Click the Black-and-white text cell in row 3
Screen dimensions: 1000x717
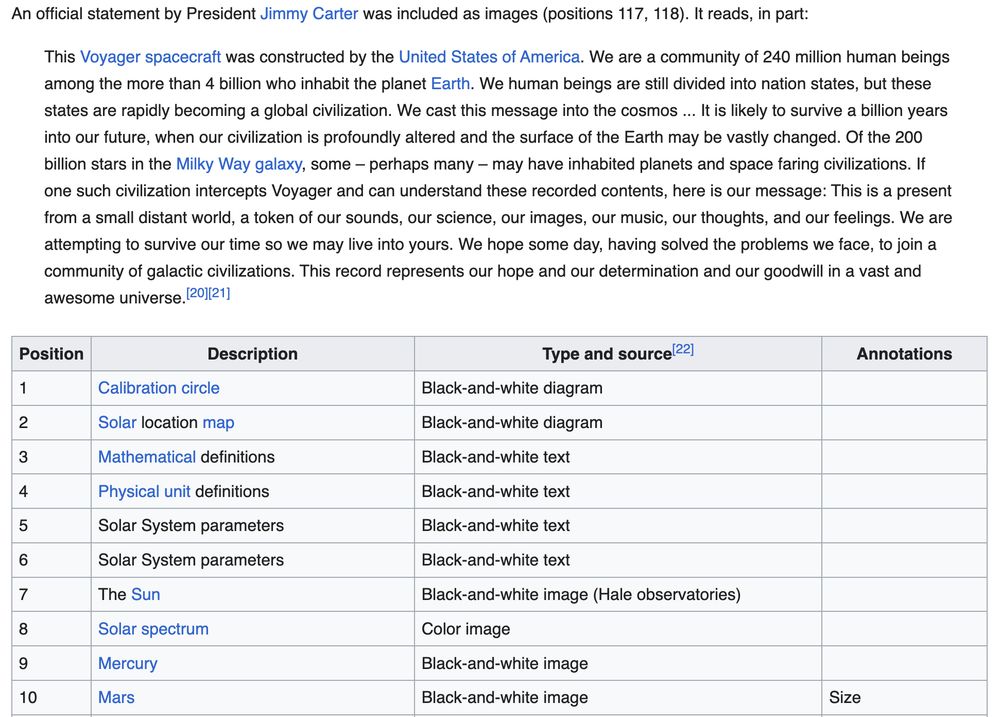(x=617, y=457)
